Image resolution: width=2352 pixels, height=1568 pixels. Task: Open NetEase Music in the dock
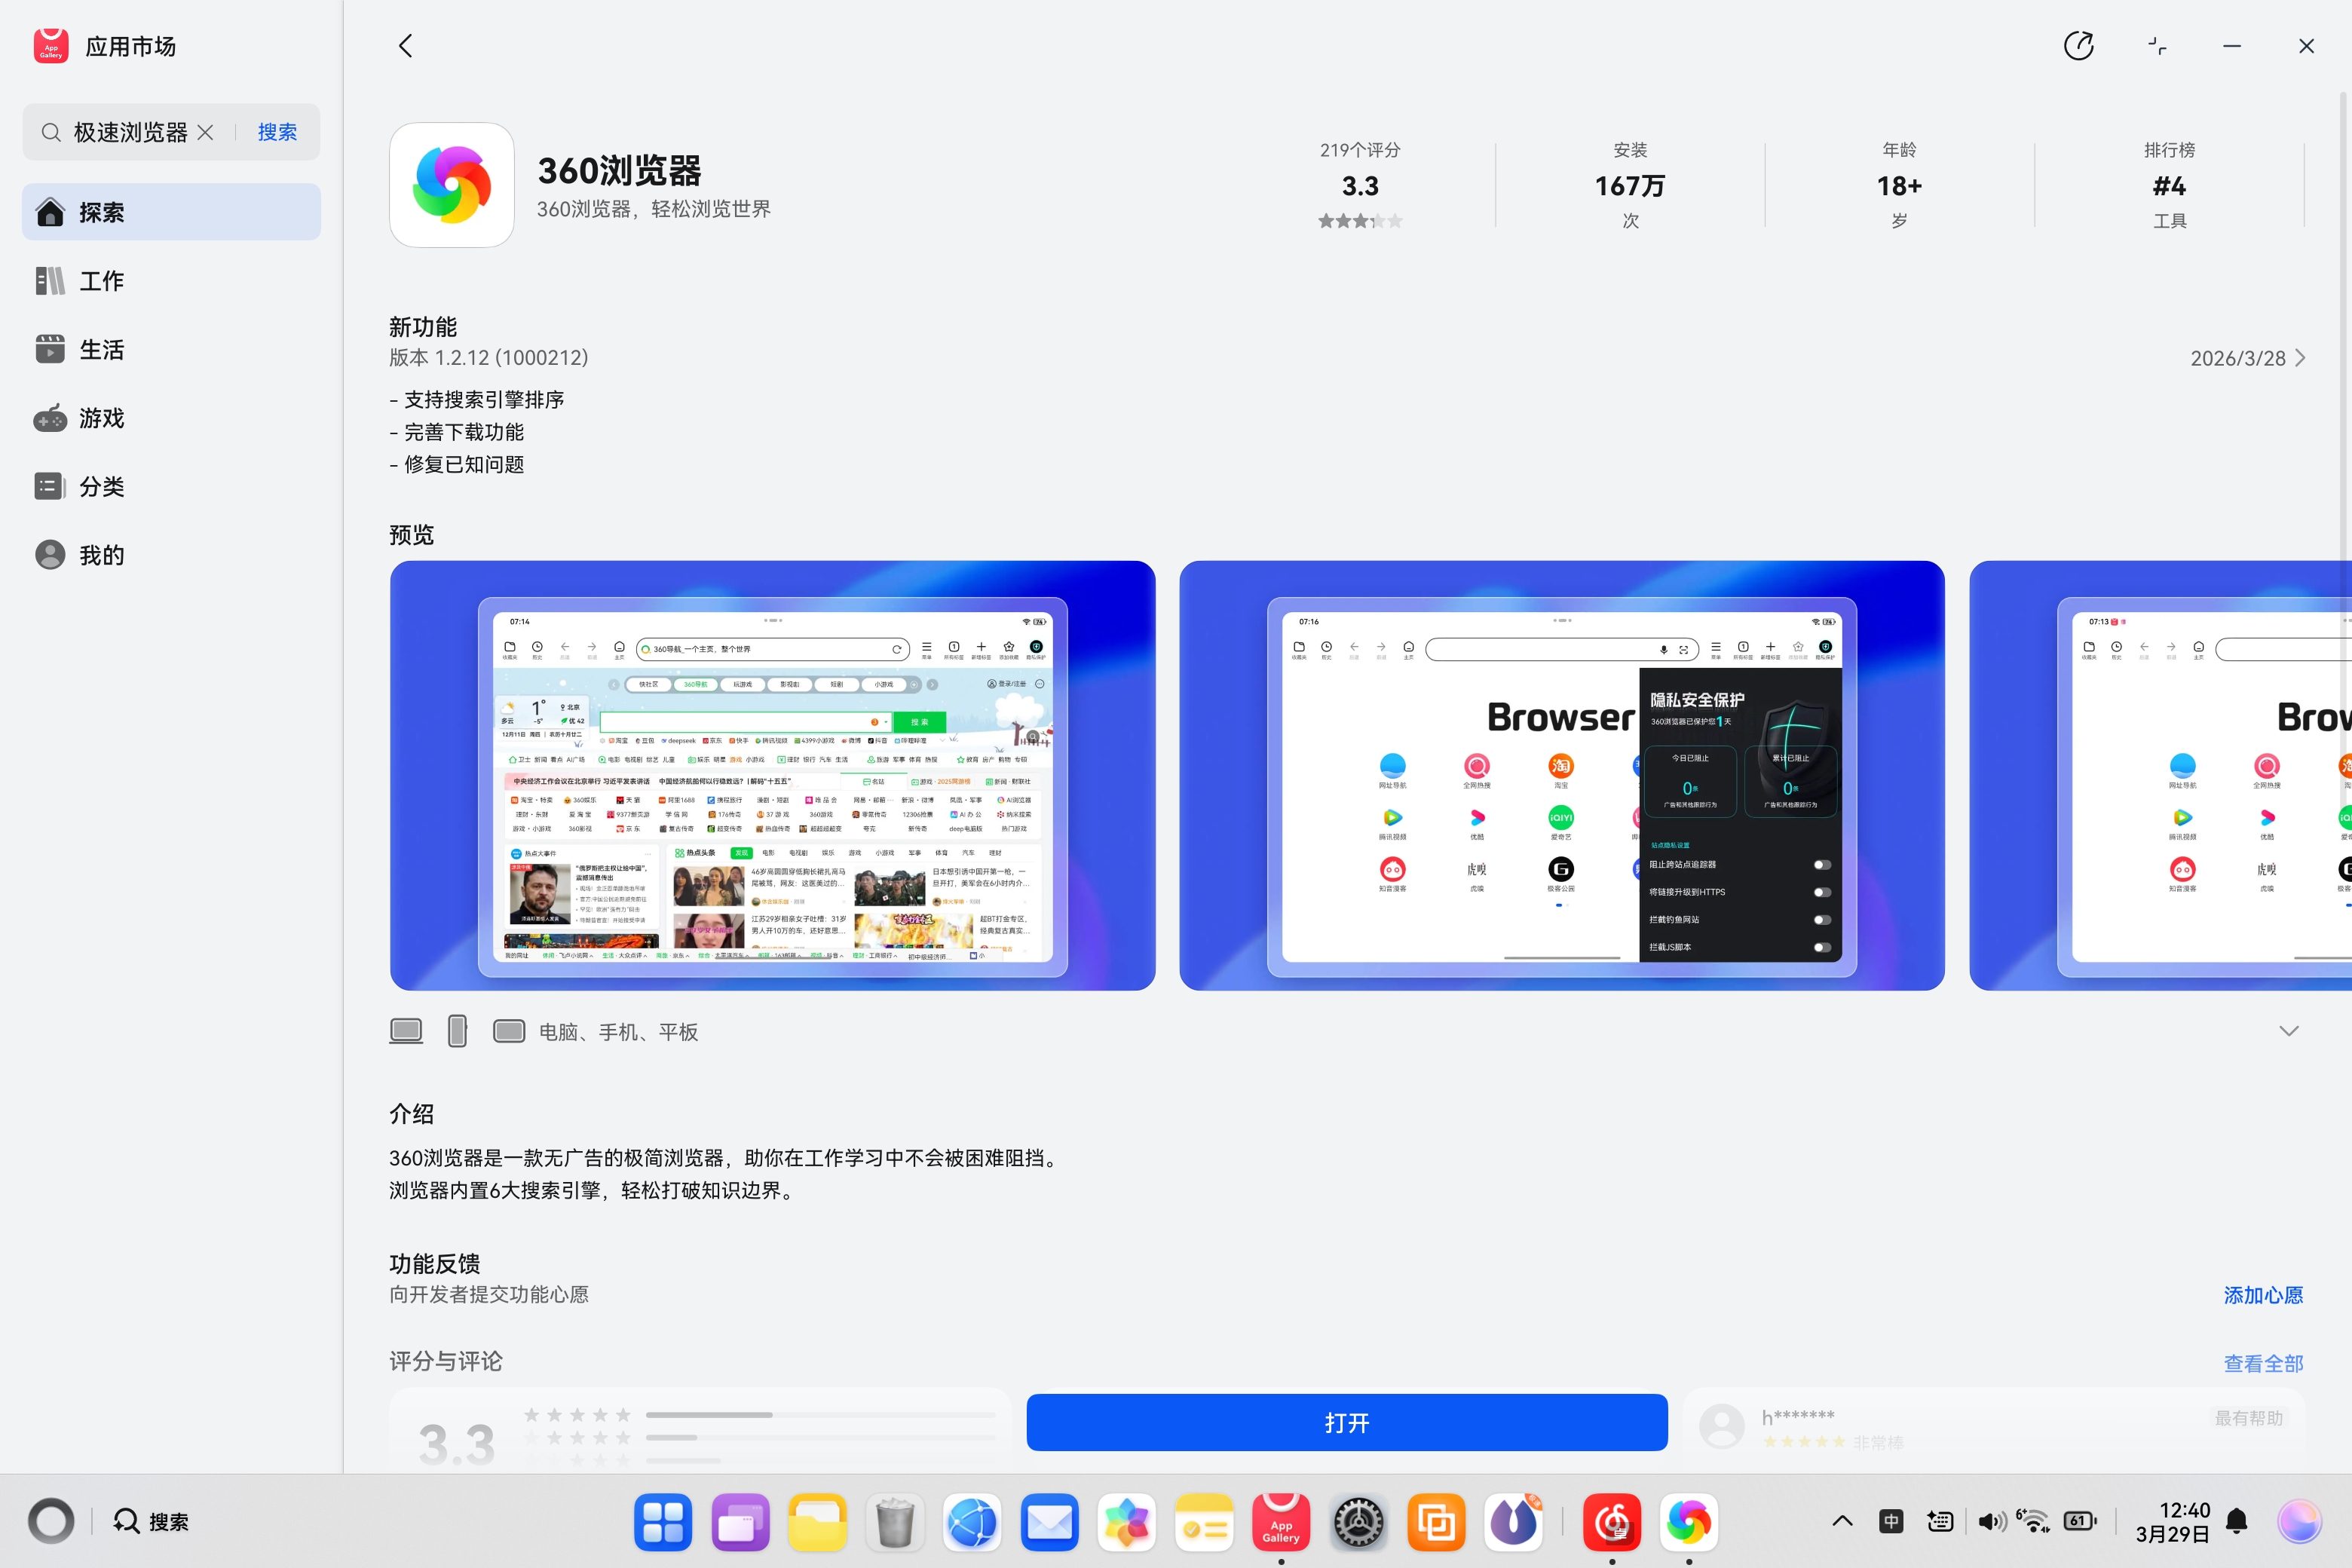tap(1612, 1522)
